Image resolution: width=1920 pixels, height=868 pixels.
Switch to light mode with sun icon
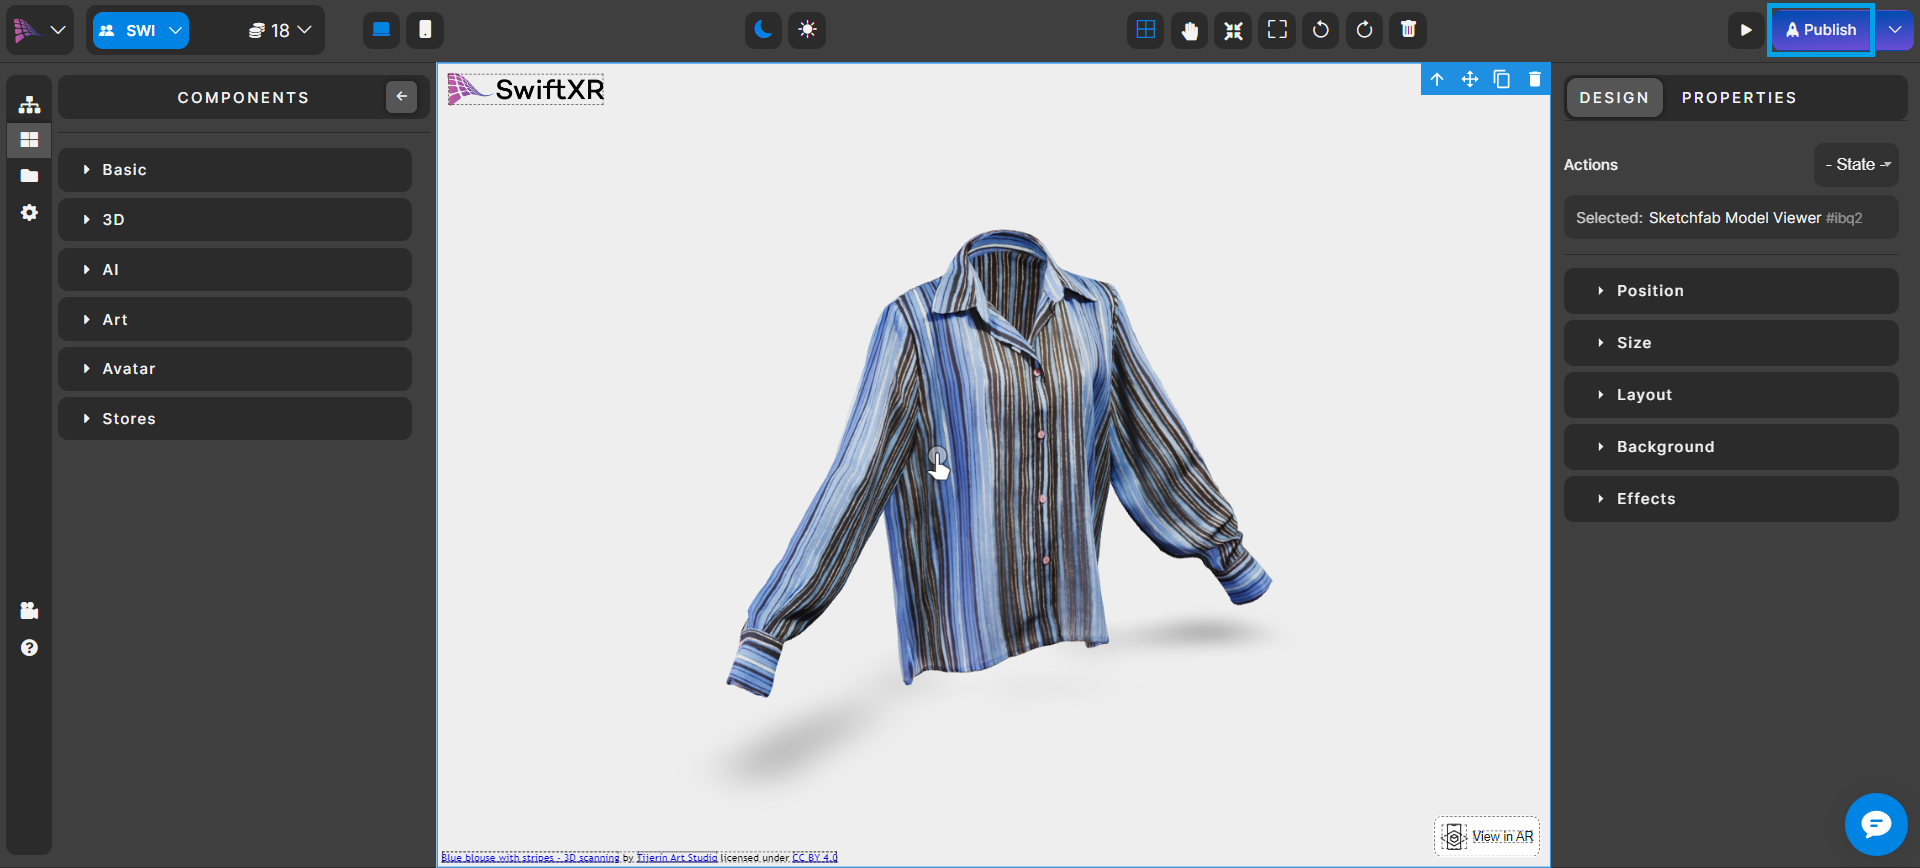pyautogui.click(x=807, y=30)
